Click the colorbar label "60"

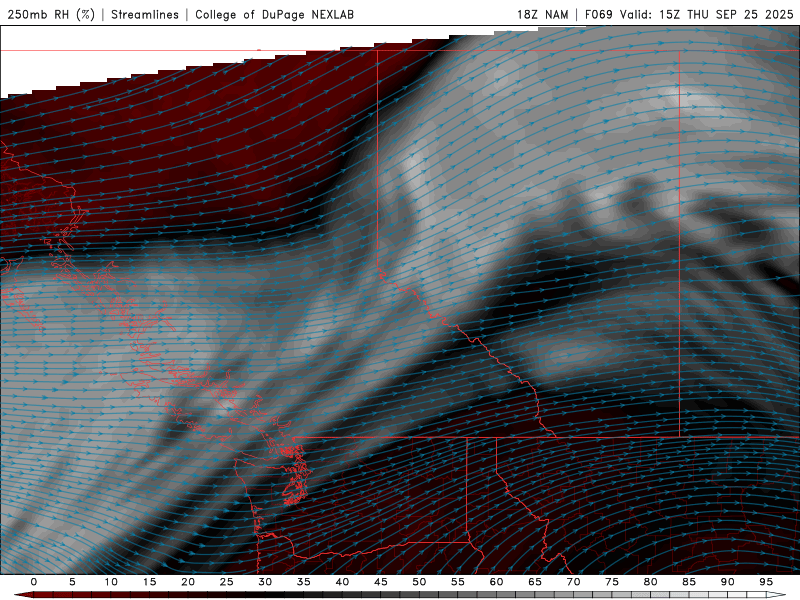(496, 582)
